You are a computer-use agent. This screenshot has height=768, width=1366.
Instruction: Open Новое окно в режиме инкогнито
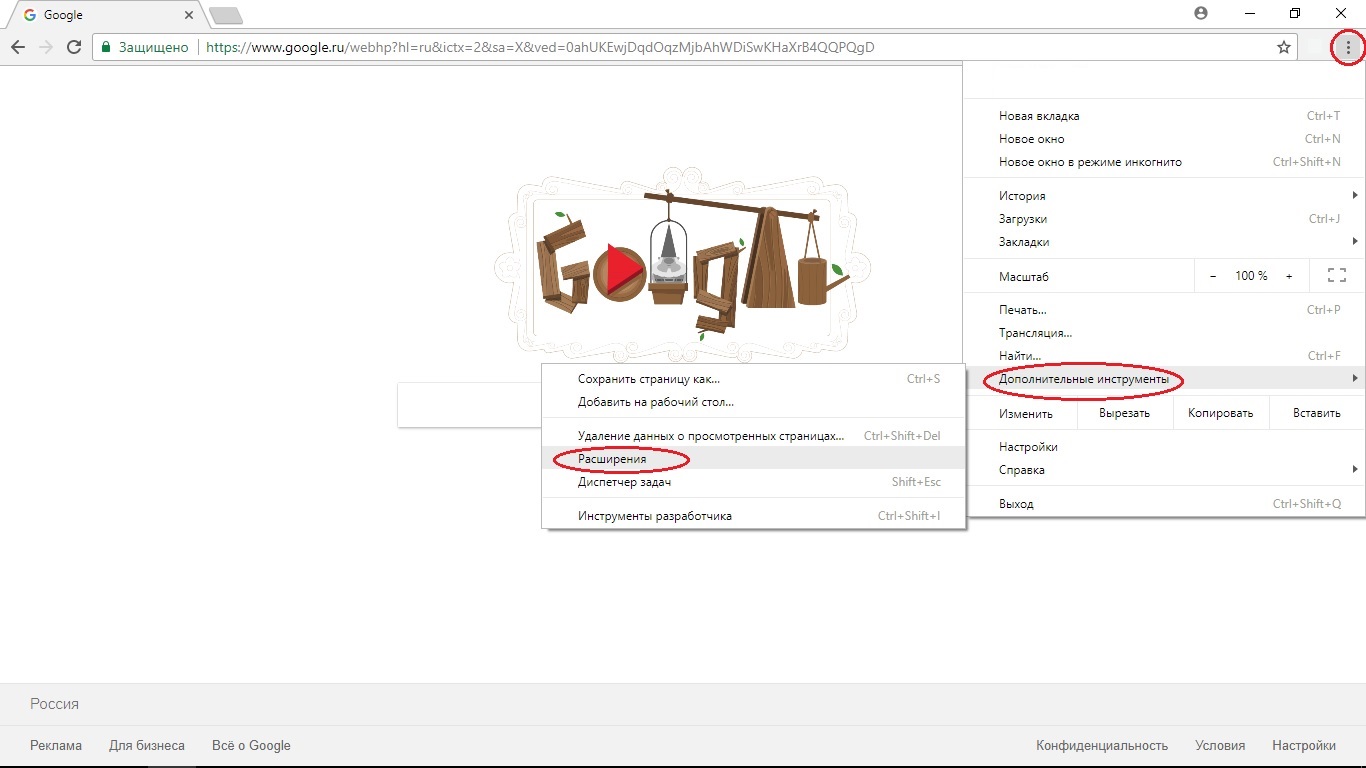[1165, 162]
